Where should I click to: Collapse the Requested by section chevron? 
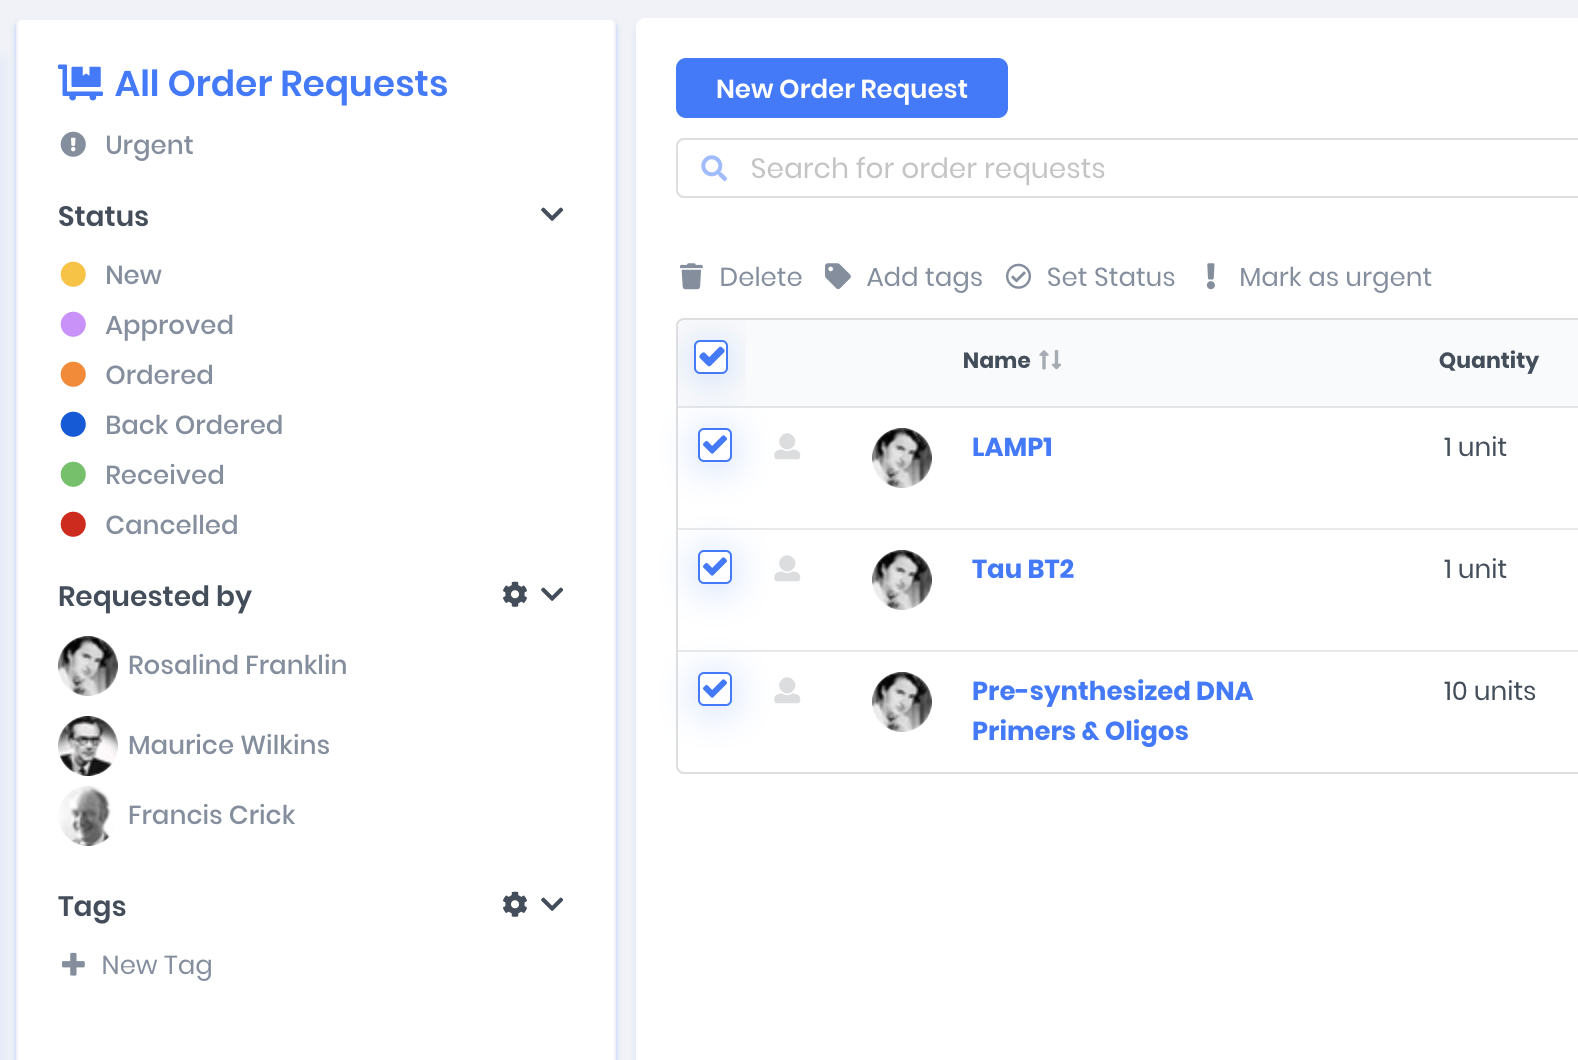pos(552,595)
